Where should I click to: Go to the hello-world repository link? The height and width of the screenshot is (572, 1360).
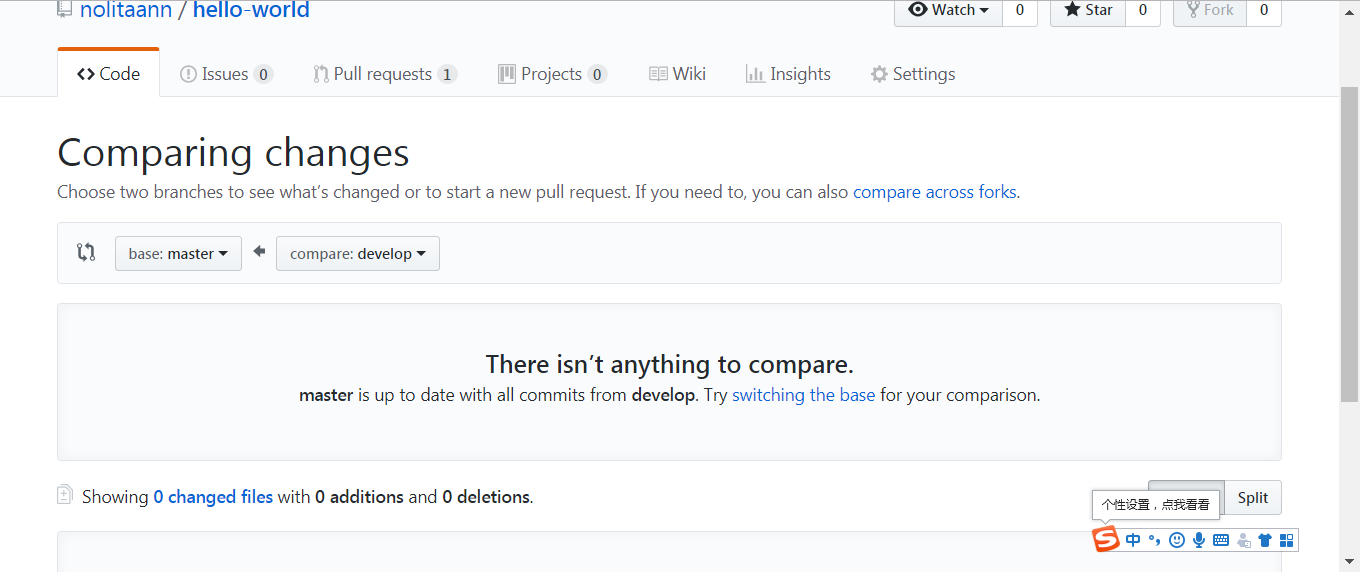coord(251,10)
